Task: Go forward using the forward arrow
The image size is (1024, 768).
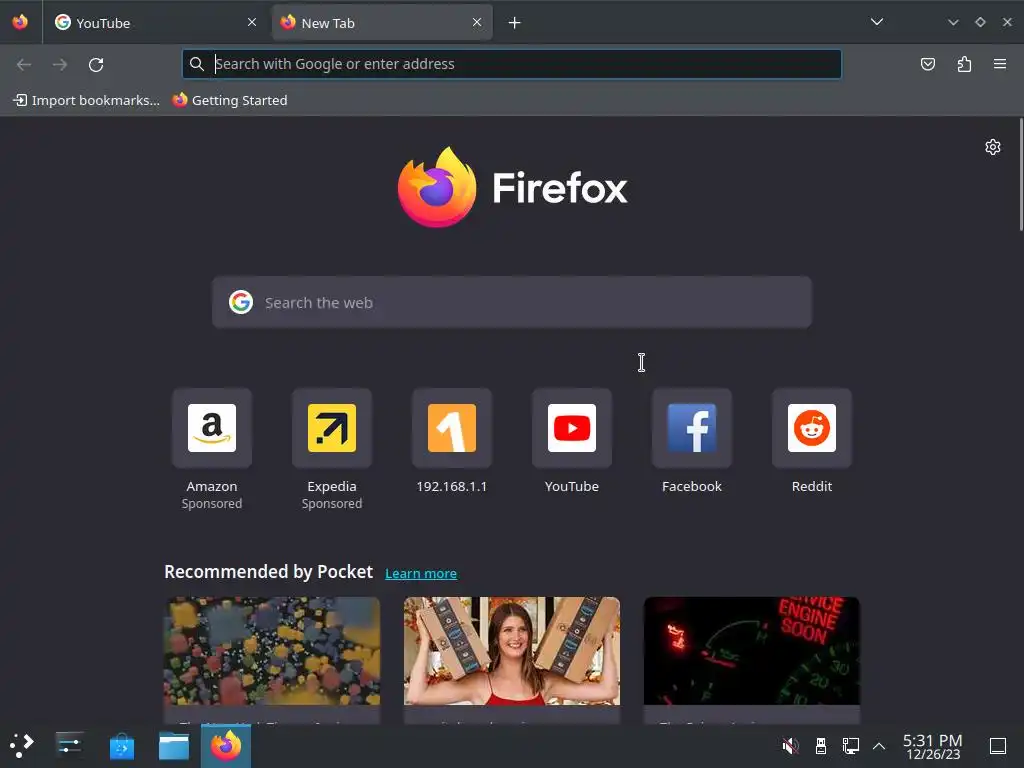Action: click(60, 64)
